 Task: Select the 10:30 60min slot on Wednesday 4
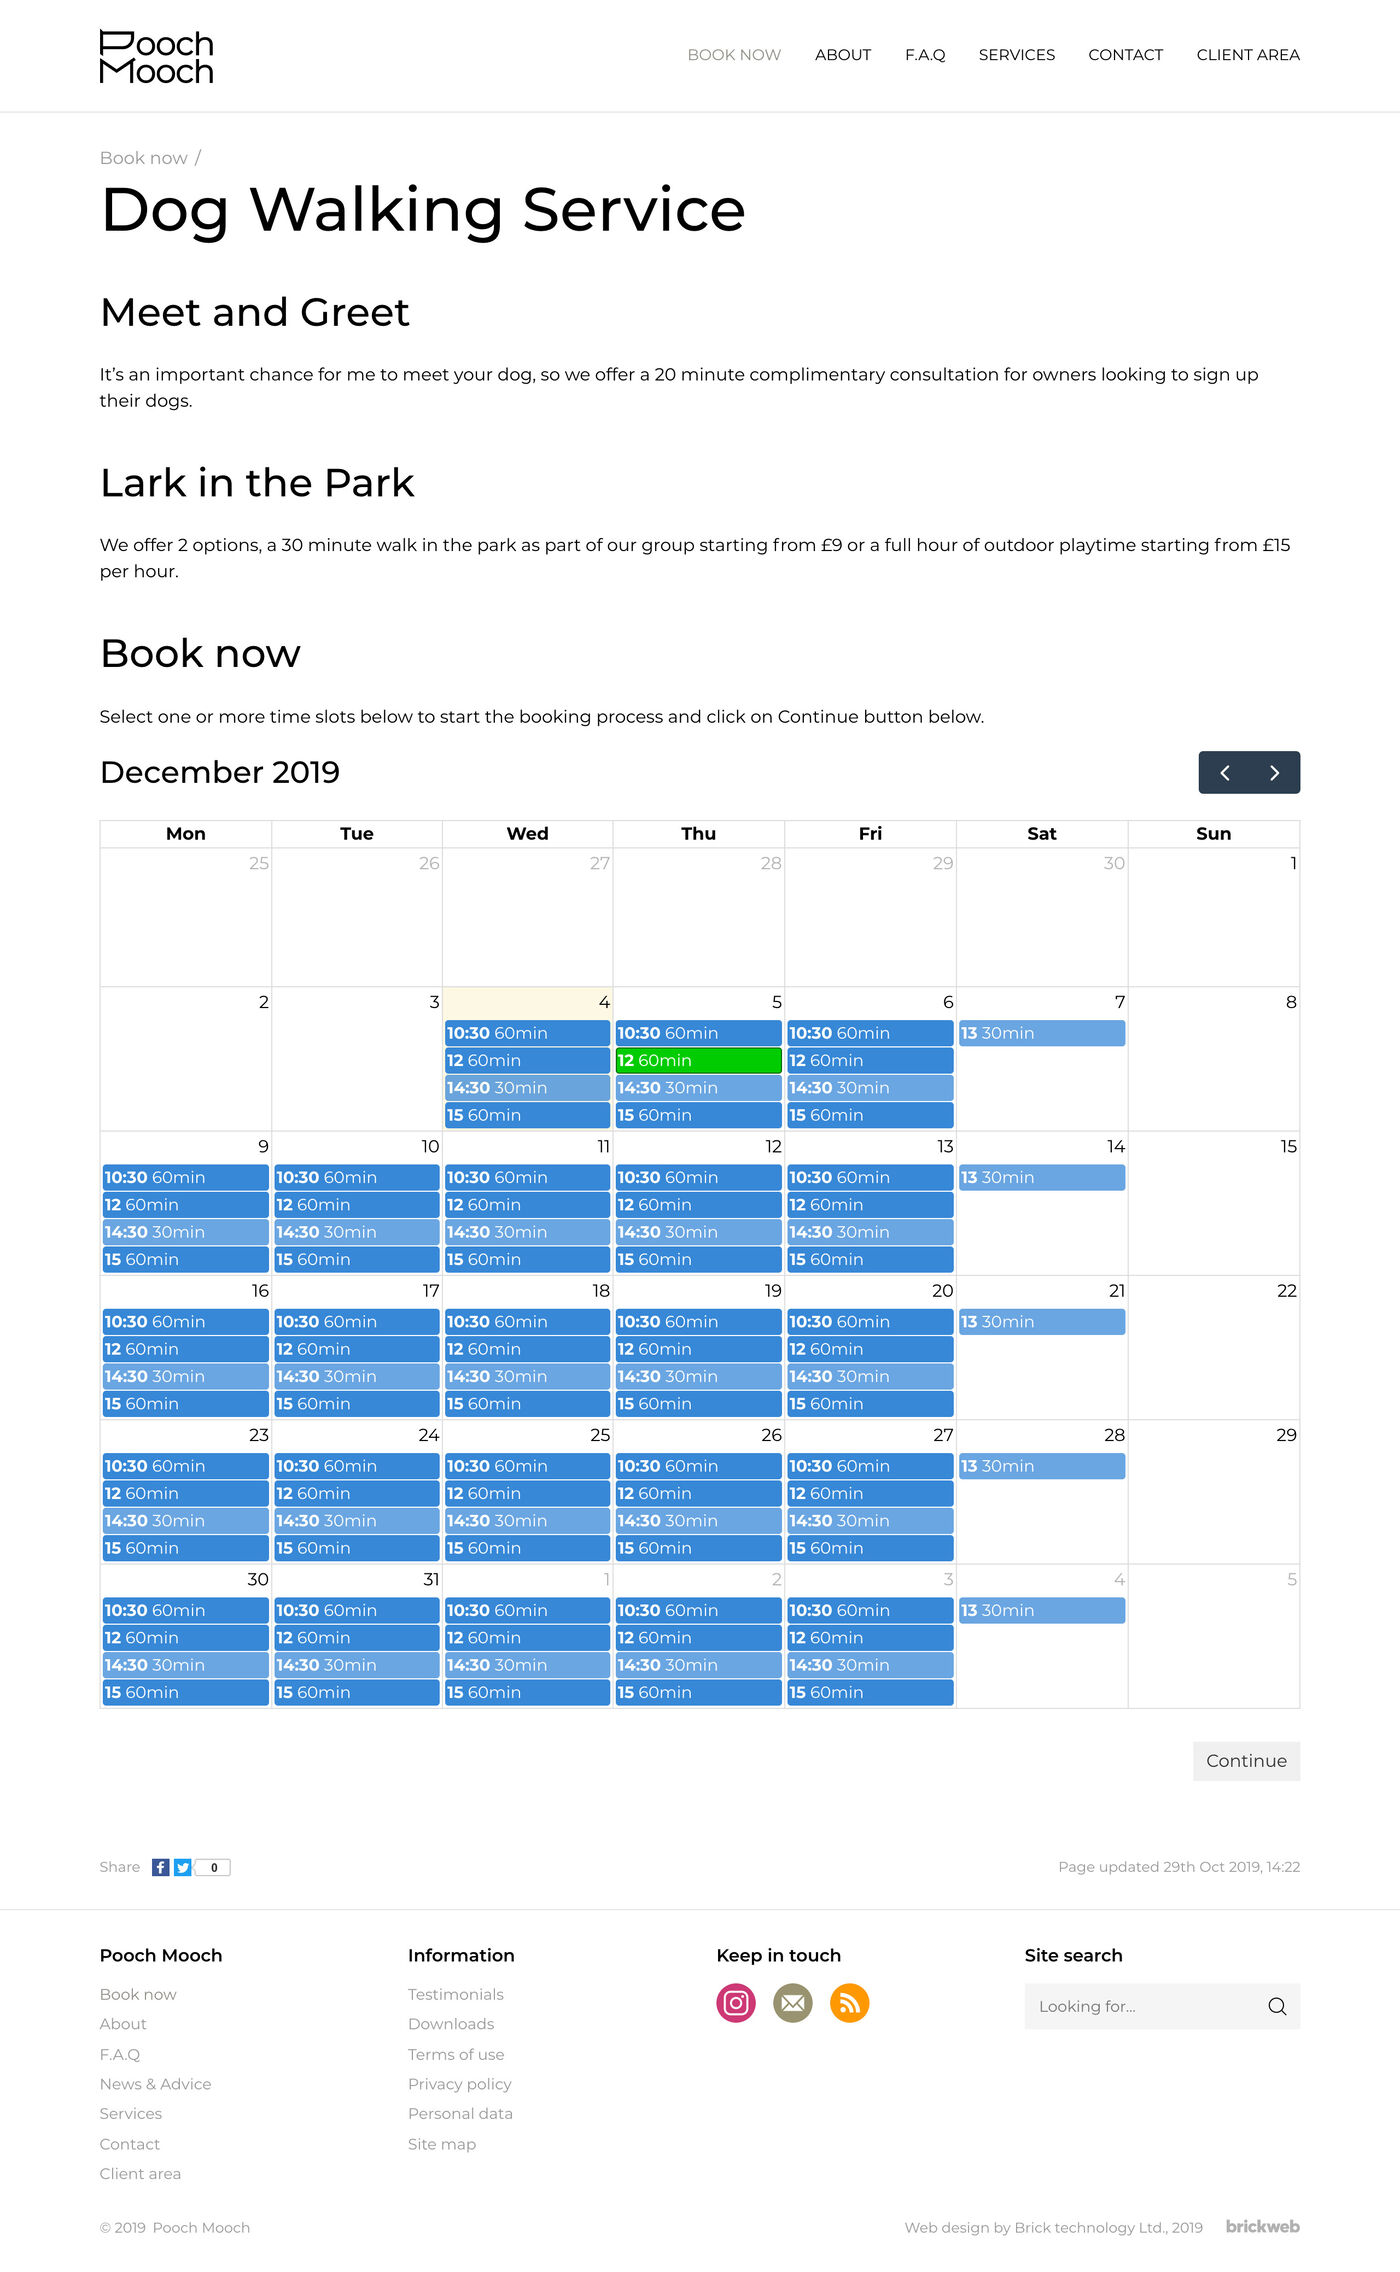pos(527,1033)
